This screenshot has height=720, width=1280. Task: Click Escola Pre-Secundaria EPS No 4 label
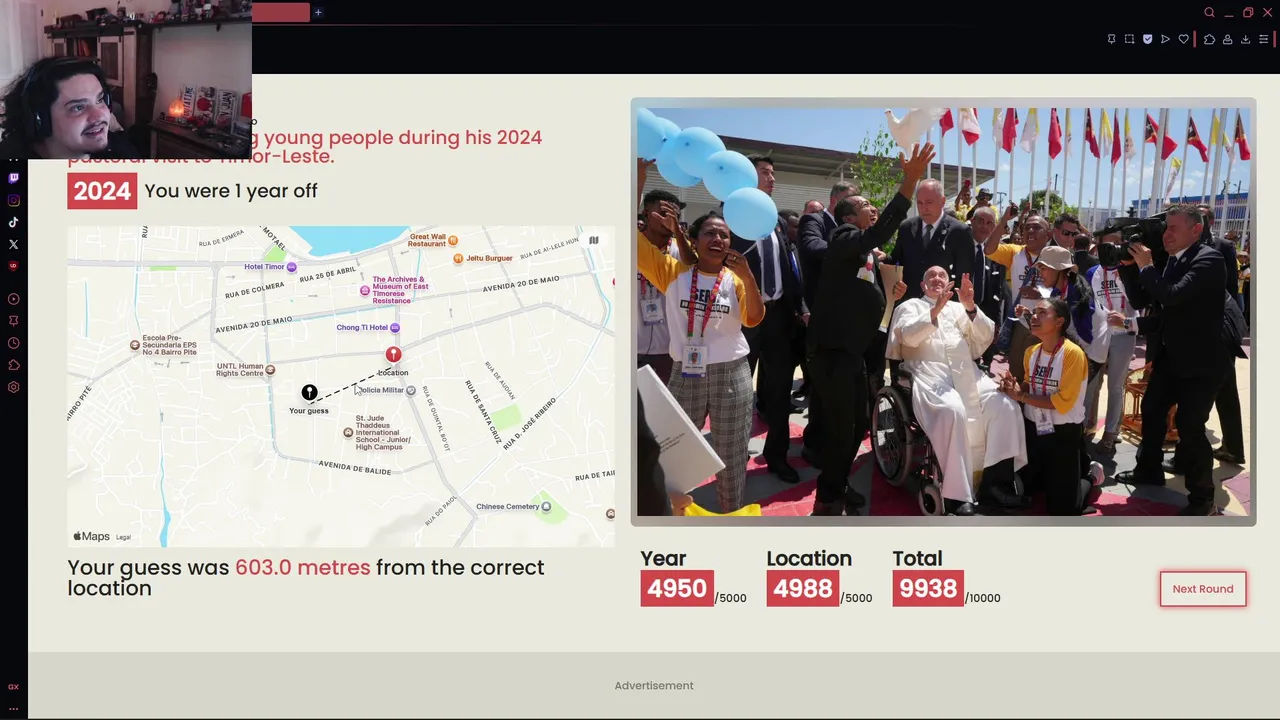pyautogui.click(x=163, y=345)
